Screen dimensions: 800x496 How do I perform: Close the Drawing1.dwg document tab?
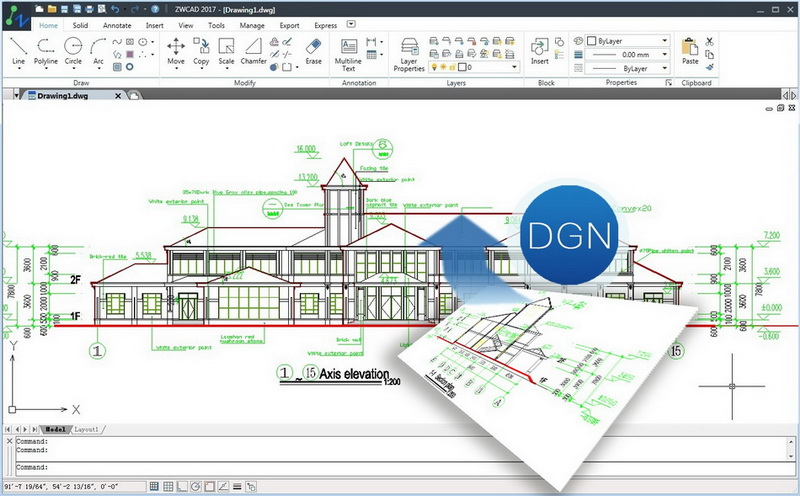[x=118, y=95]
